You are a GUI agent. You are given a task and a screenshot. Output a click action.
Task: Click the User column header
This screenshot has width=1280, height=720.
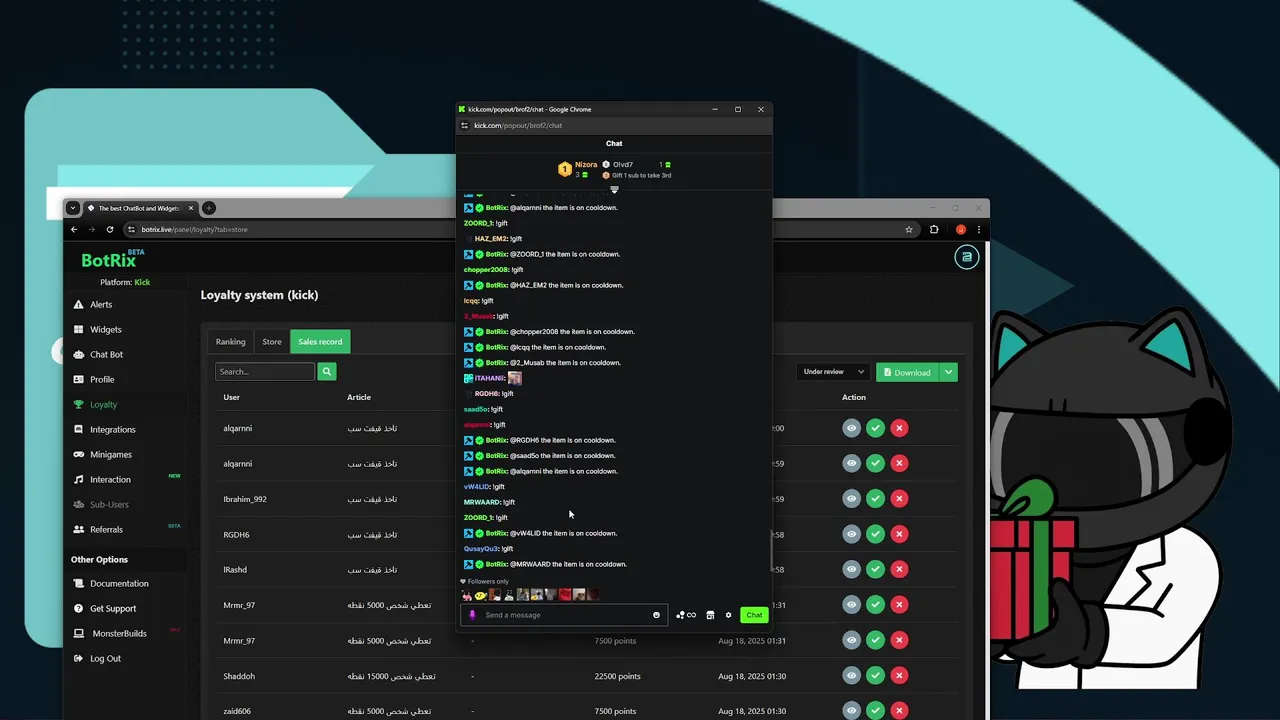coord(231,397)
